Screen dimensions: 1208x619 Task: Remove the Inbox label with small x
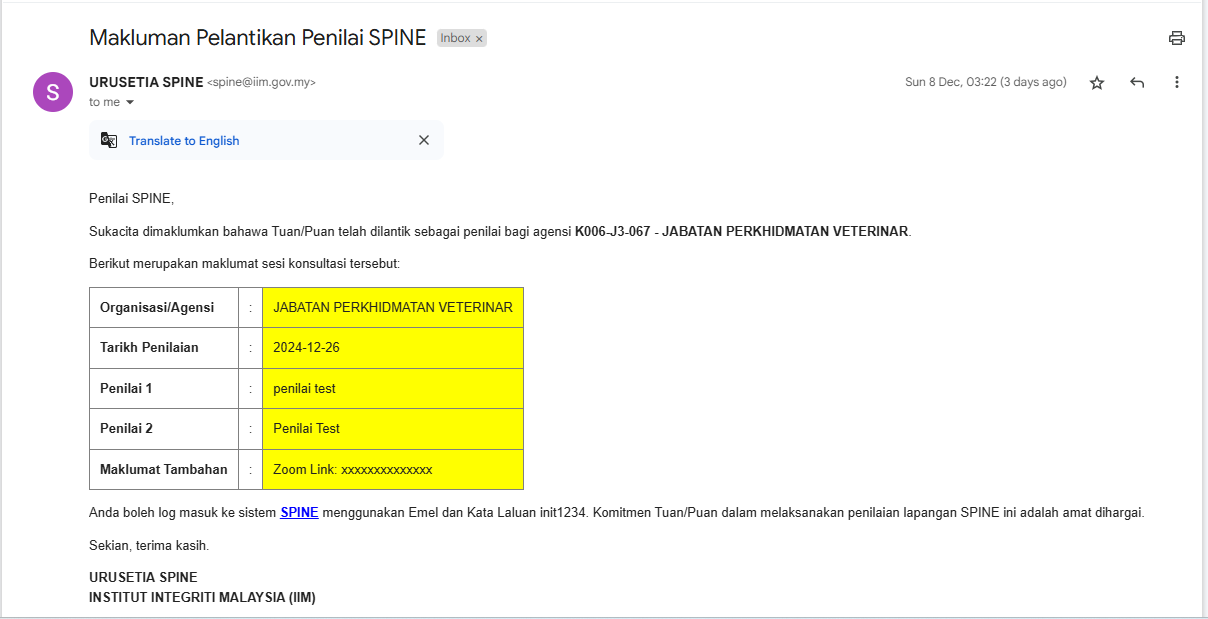pos(479,39)
